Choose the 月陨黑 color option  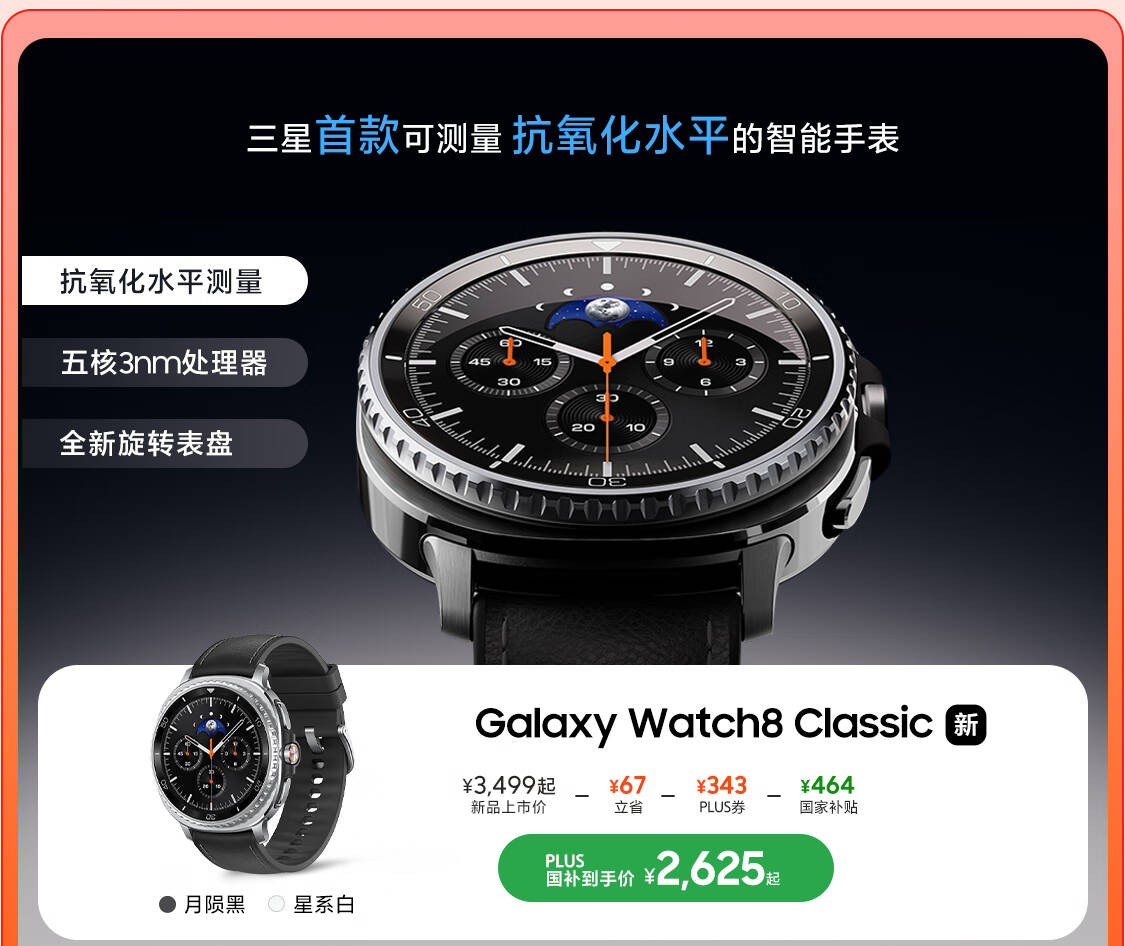coord(202,904)
